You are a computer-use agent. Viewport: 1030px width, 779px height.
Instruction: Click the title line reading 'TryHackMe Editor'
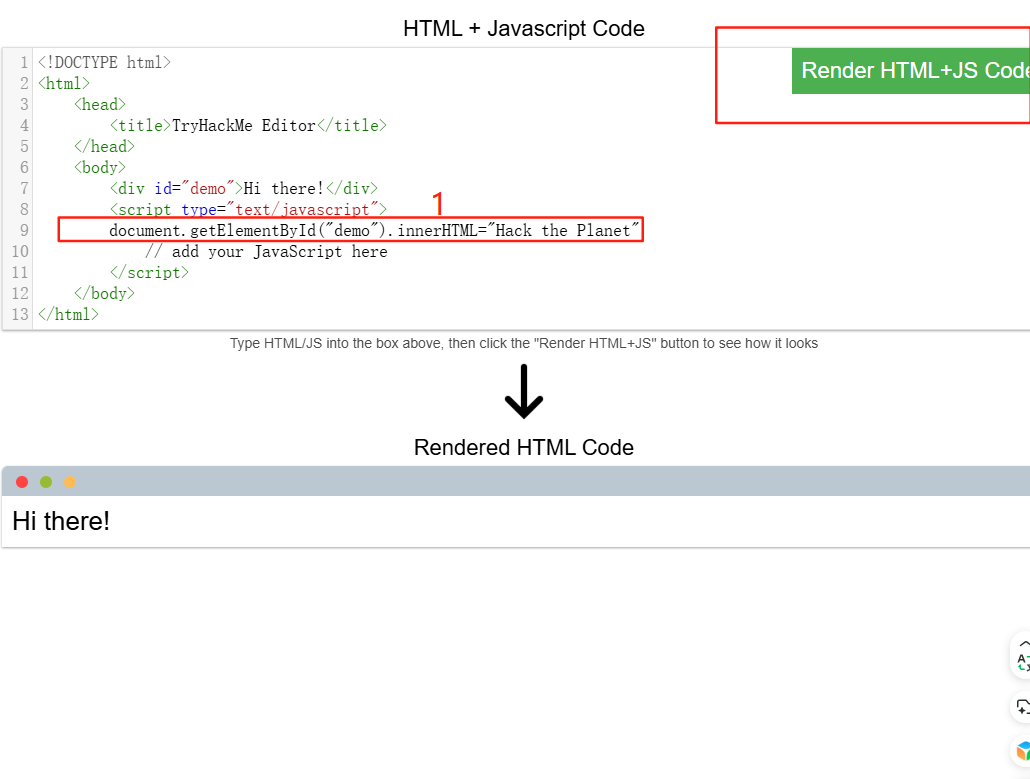click(248, 125)
